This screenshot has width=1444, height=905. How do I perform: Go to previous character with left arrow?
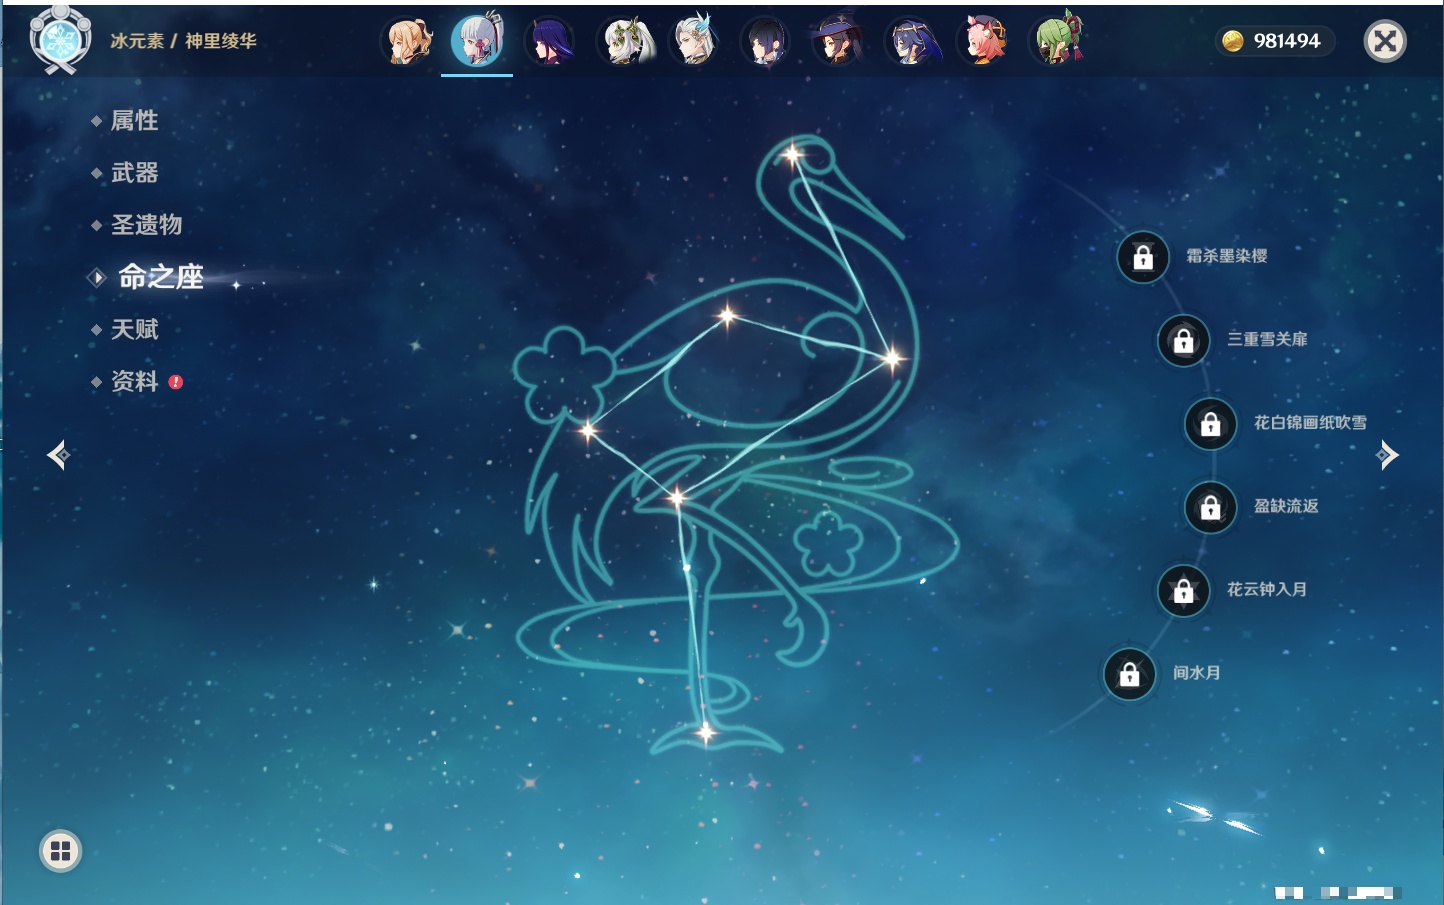pyautogui.click(x=58, y=455)
